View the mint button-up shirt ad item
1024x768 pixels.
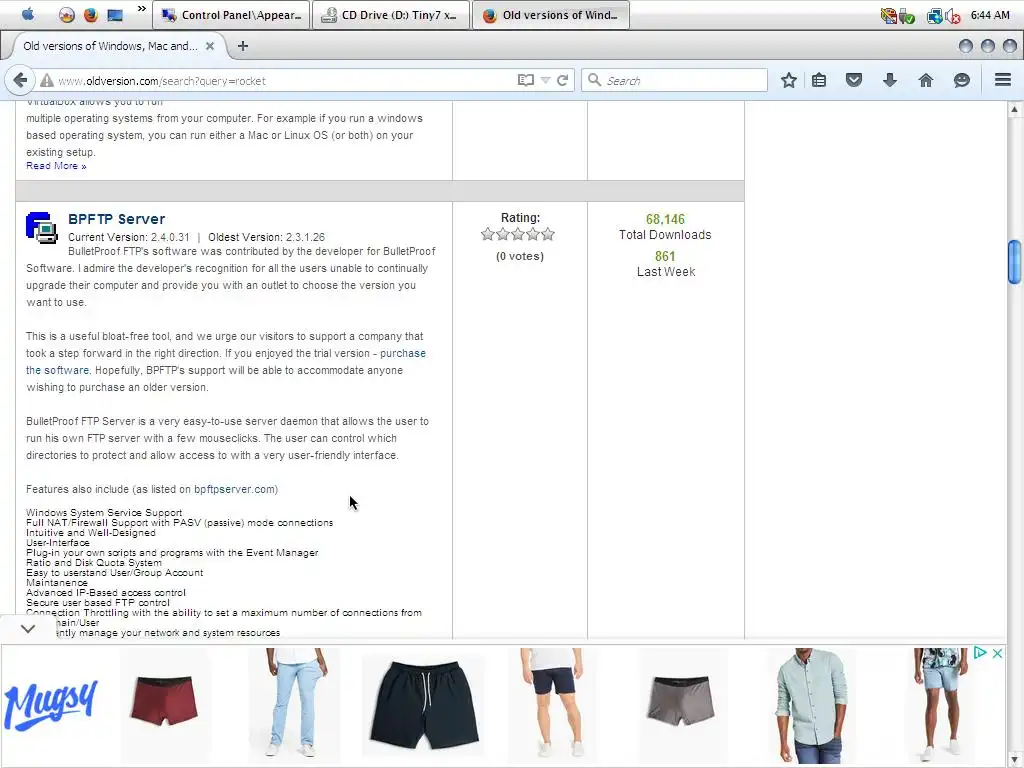(x=810, y=705)
